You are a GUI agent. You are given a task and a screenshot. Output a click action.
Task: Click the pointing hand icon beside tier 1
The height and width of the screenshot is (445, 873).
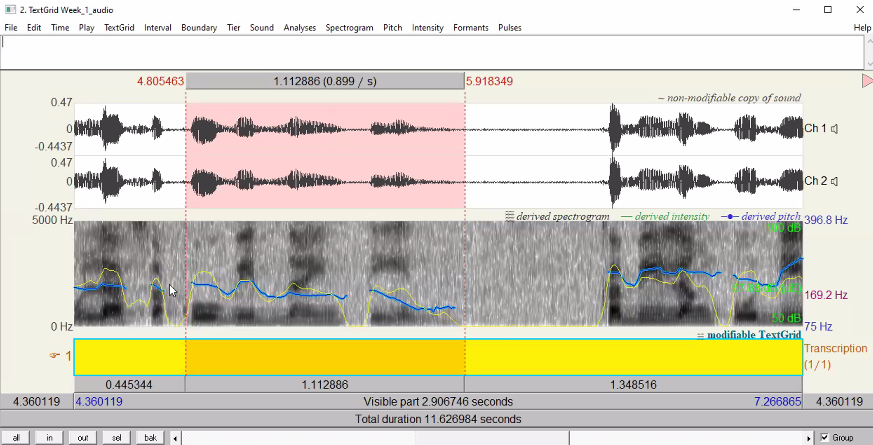tap(55, 355)
